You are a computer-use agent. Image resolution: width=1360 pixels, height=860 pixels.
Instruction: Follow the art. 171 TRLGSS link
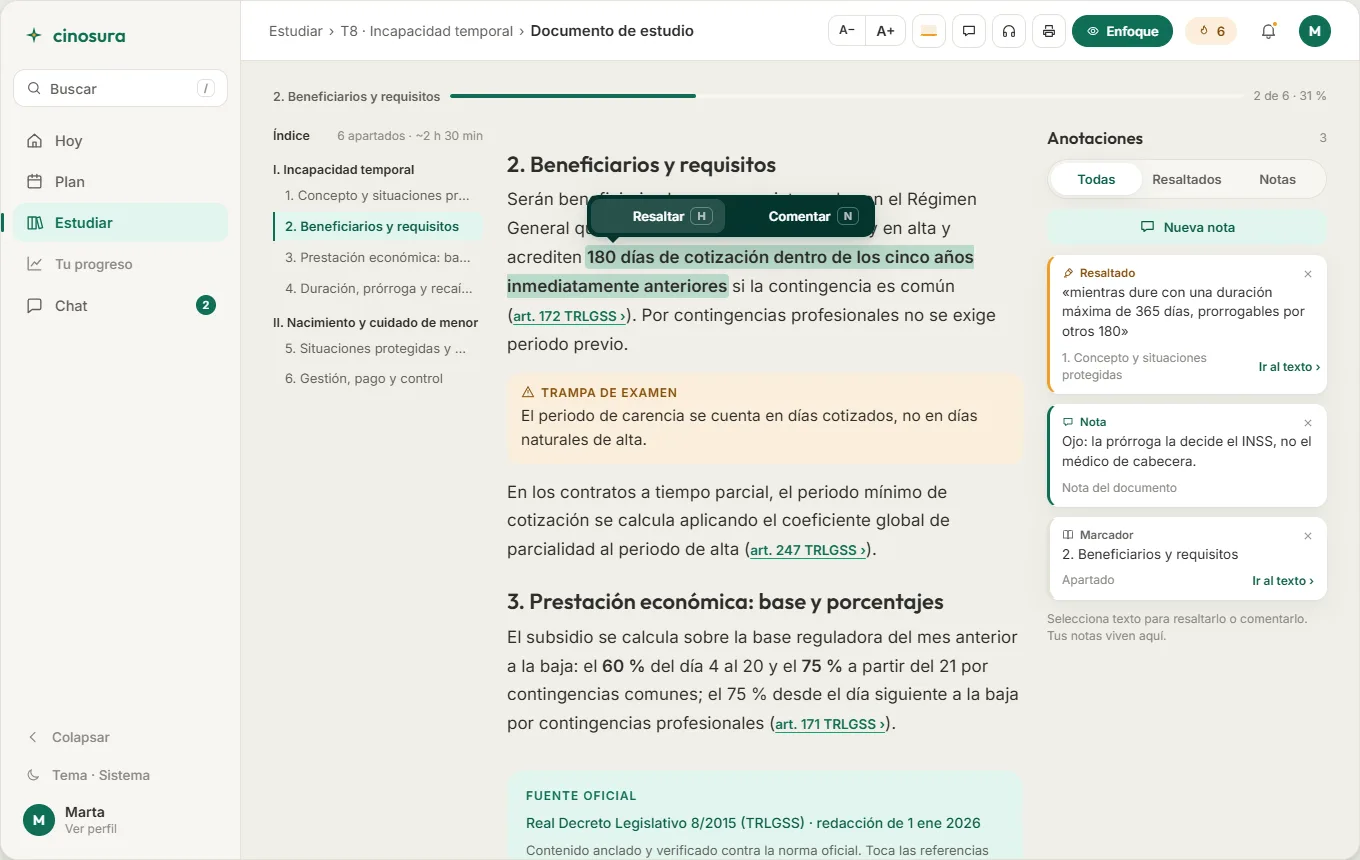tap(830, 724)
